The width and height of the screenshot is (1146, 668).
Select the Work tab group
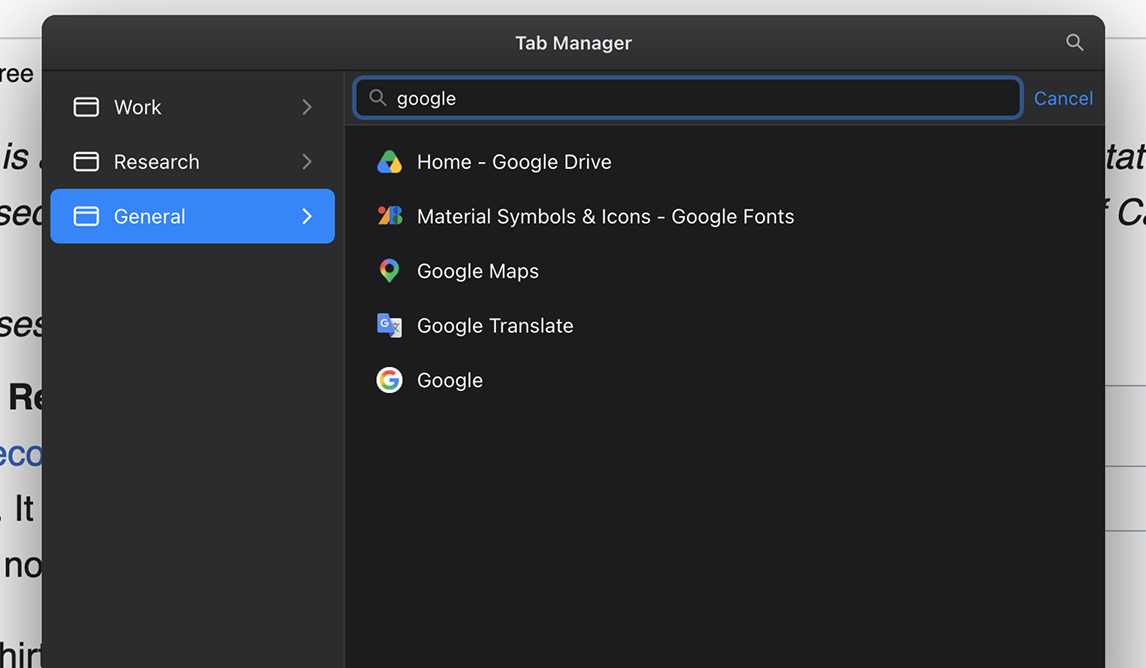[192, 107]
